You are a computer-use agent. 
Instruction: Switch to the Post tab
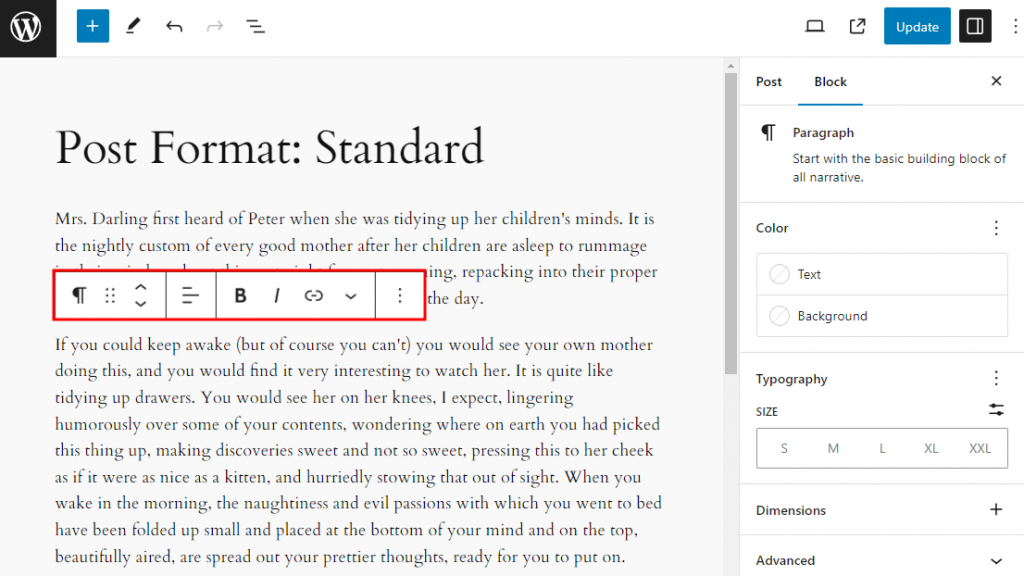click(x=768, y=81)
